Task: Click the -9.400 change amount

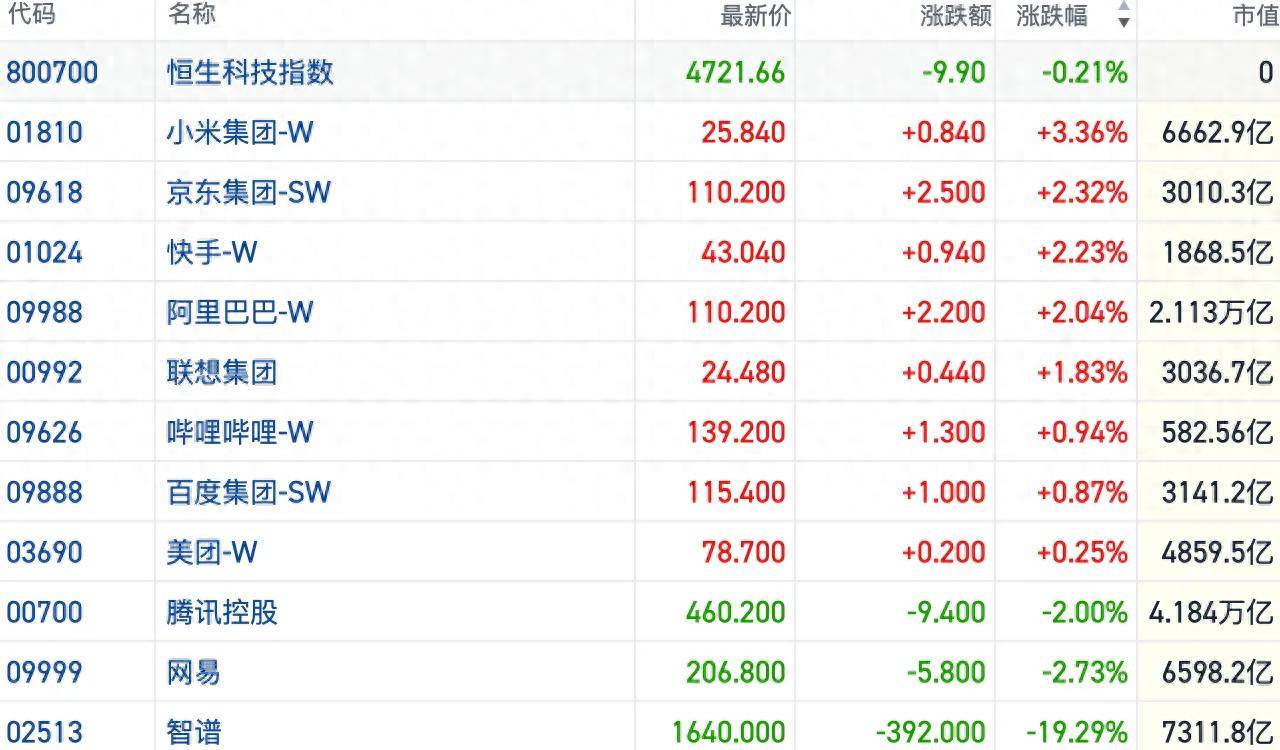Action: coord(946,612)
